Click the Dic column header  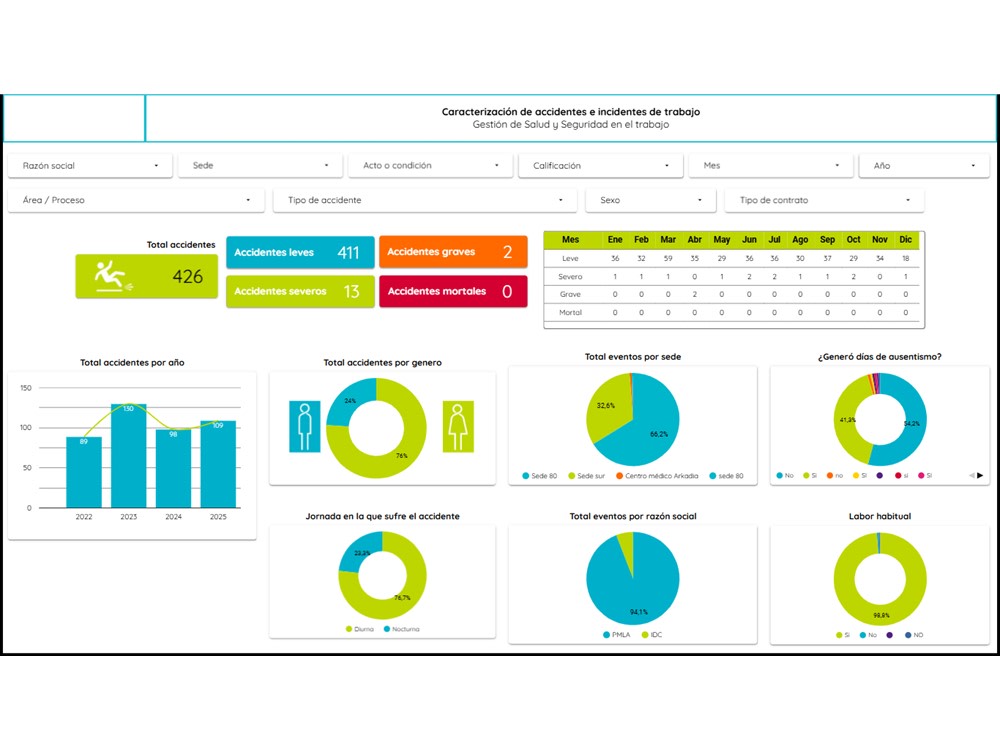906,240
